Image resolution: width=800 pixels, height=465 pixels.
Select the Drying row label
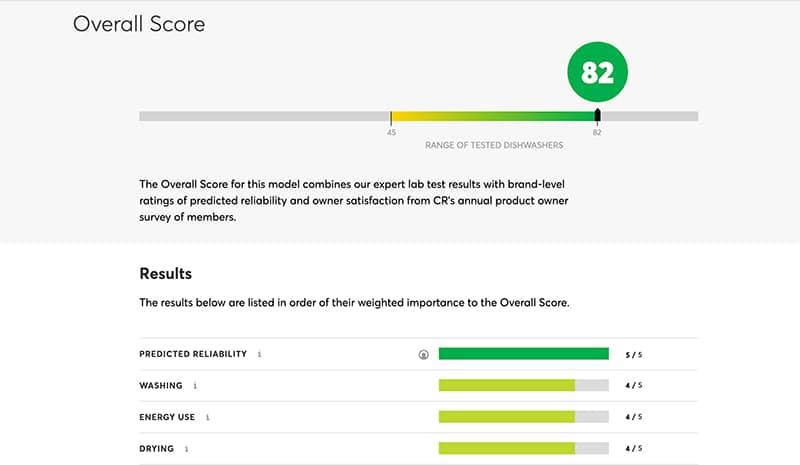(157, 449)
